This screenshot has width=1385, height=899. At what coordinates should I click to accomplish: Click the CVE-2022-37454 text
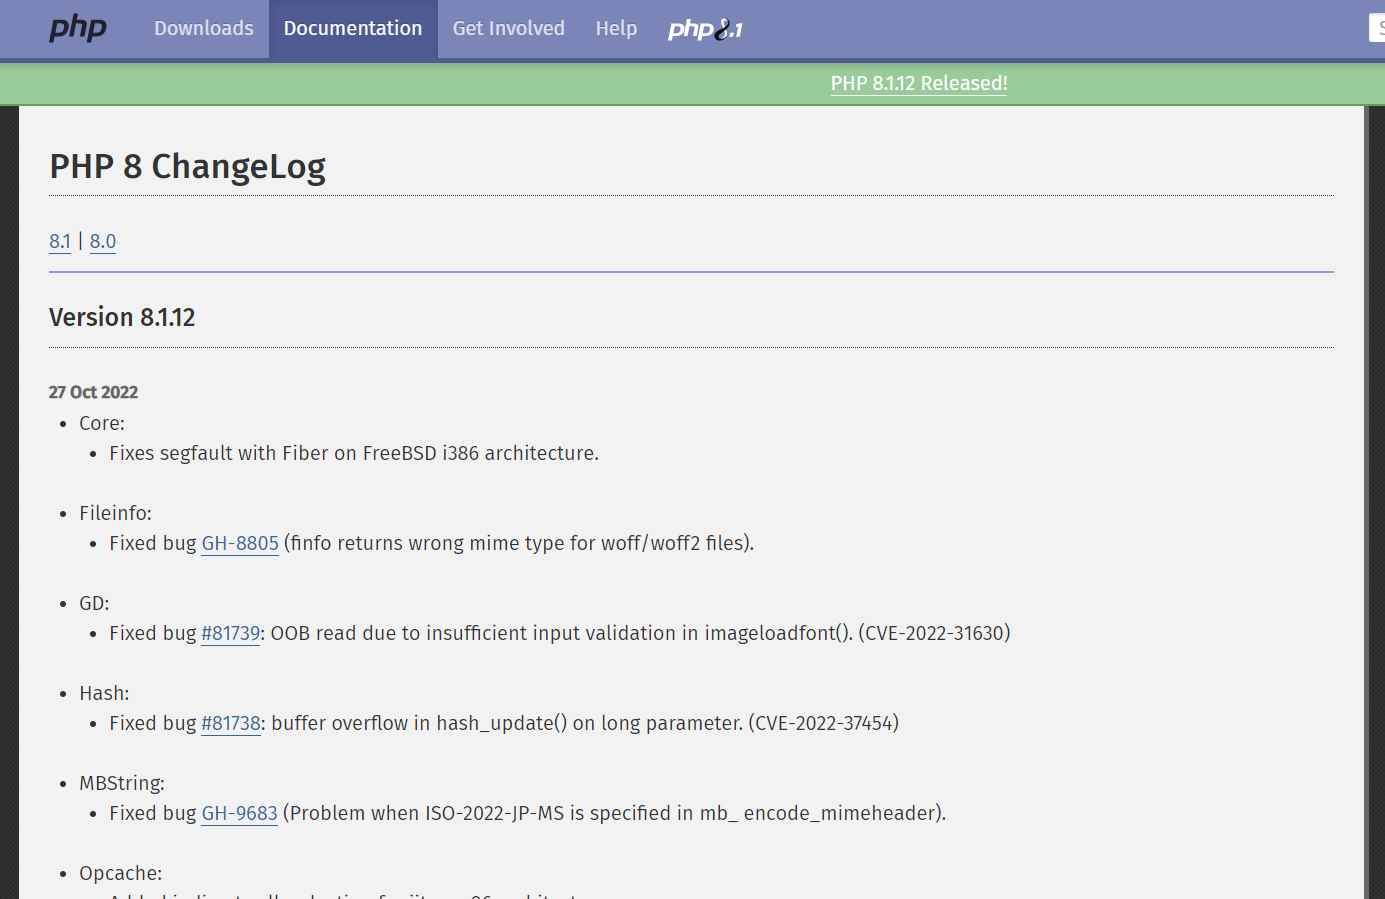click(x=823, y=723)
